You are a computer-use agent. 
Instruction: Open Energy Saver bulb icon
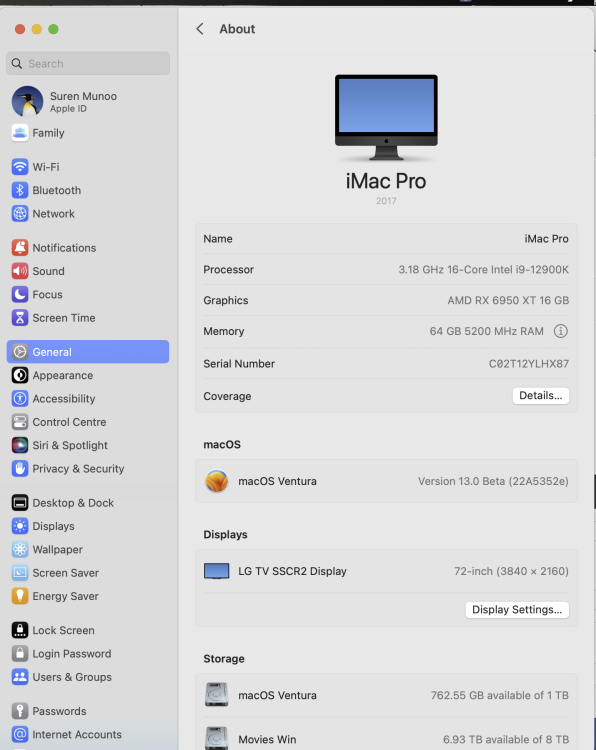coord(20,596)
